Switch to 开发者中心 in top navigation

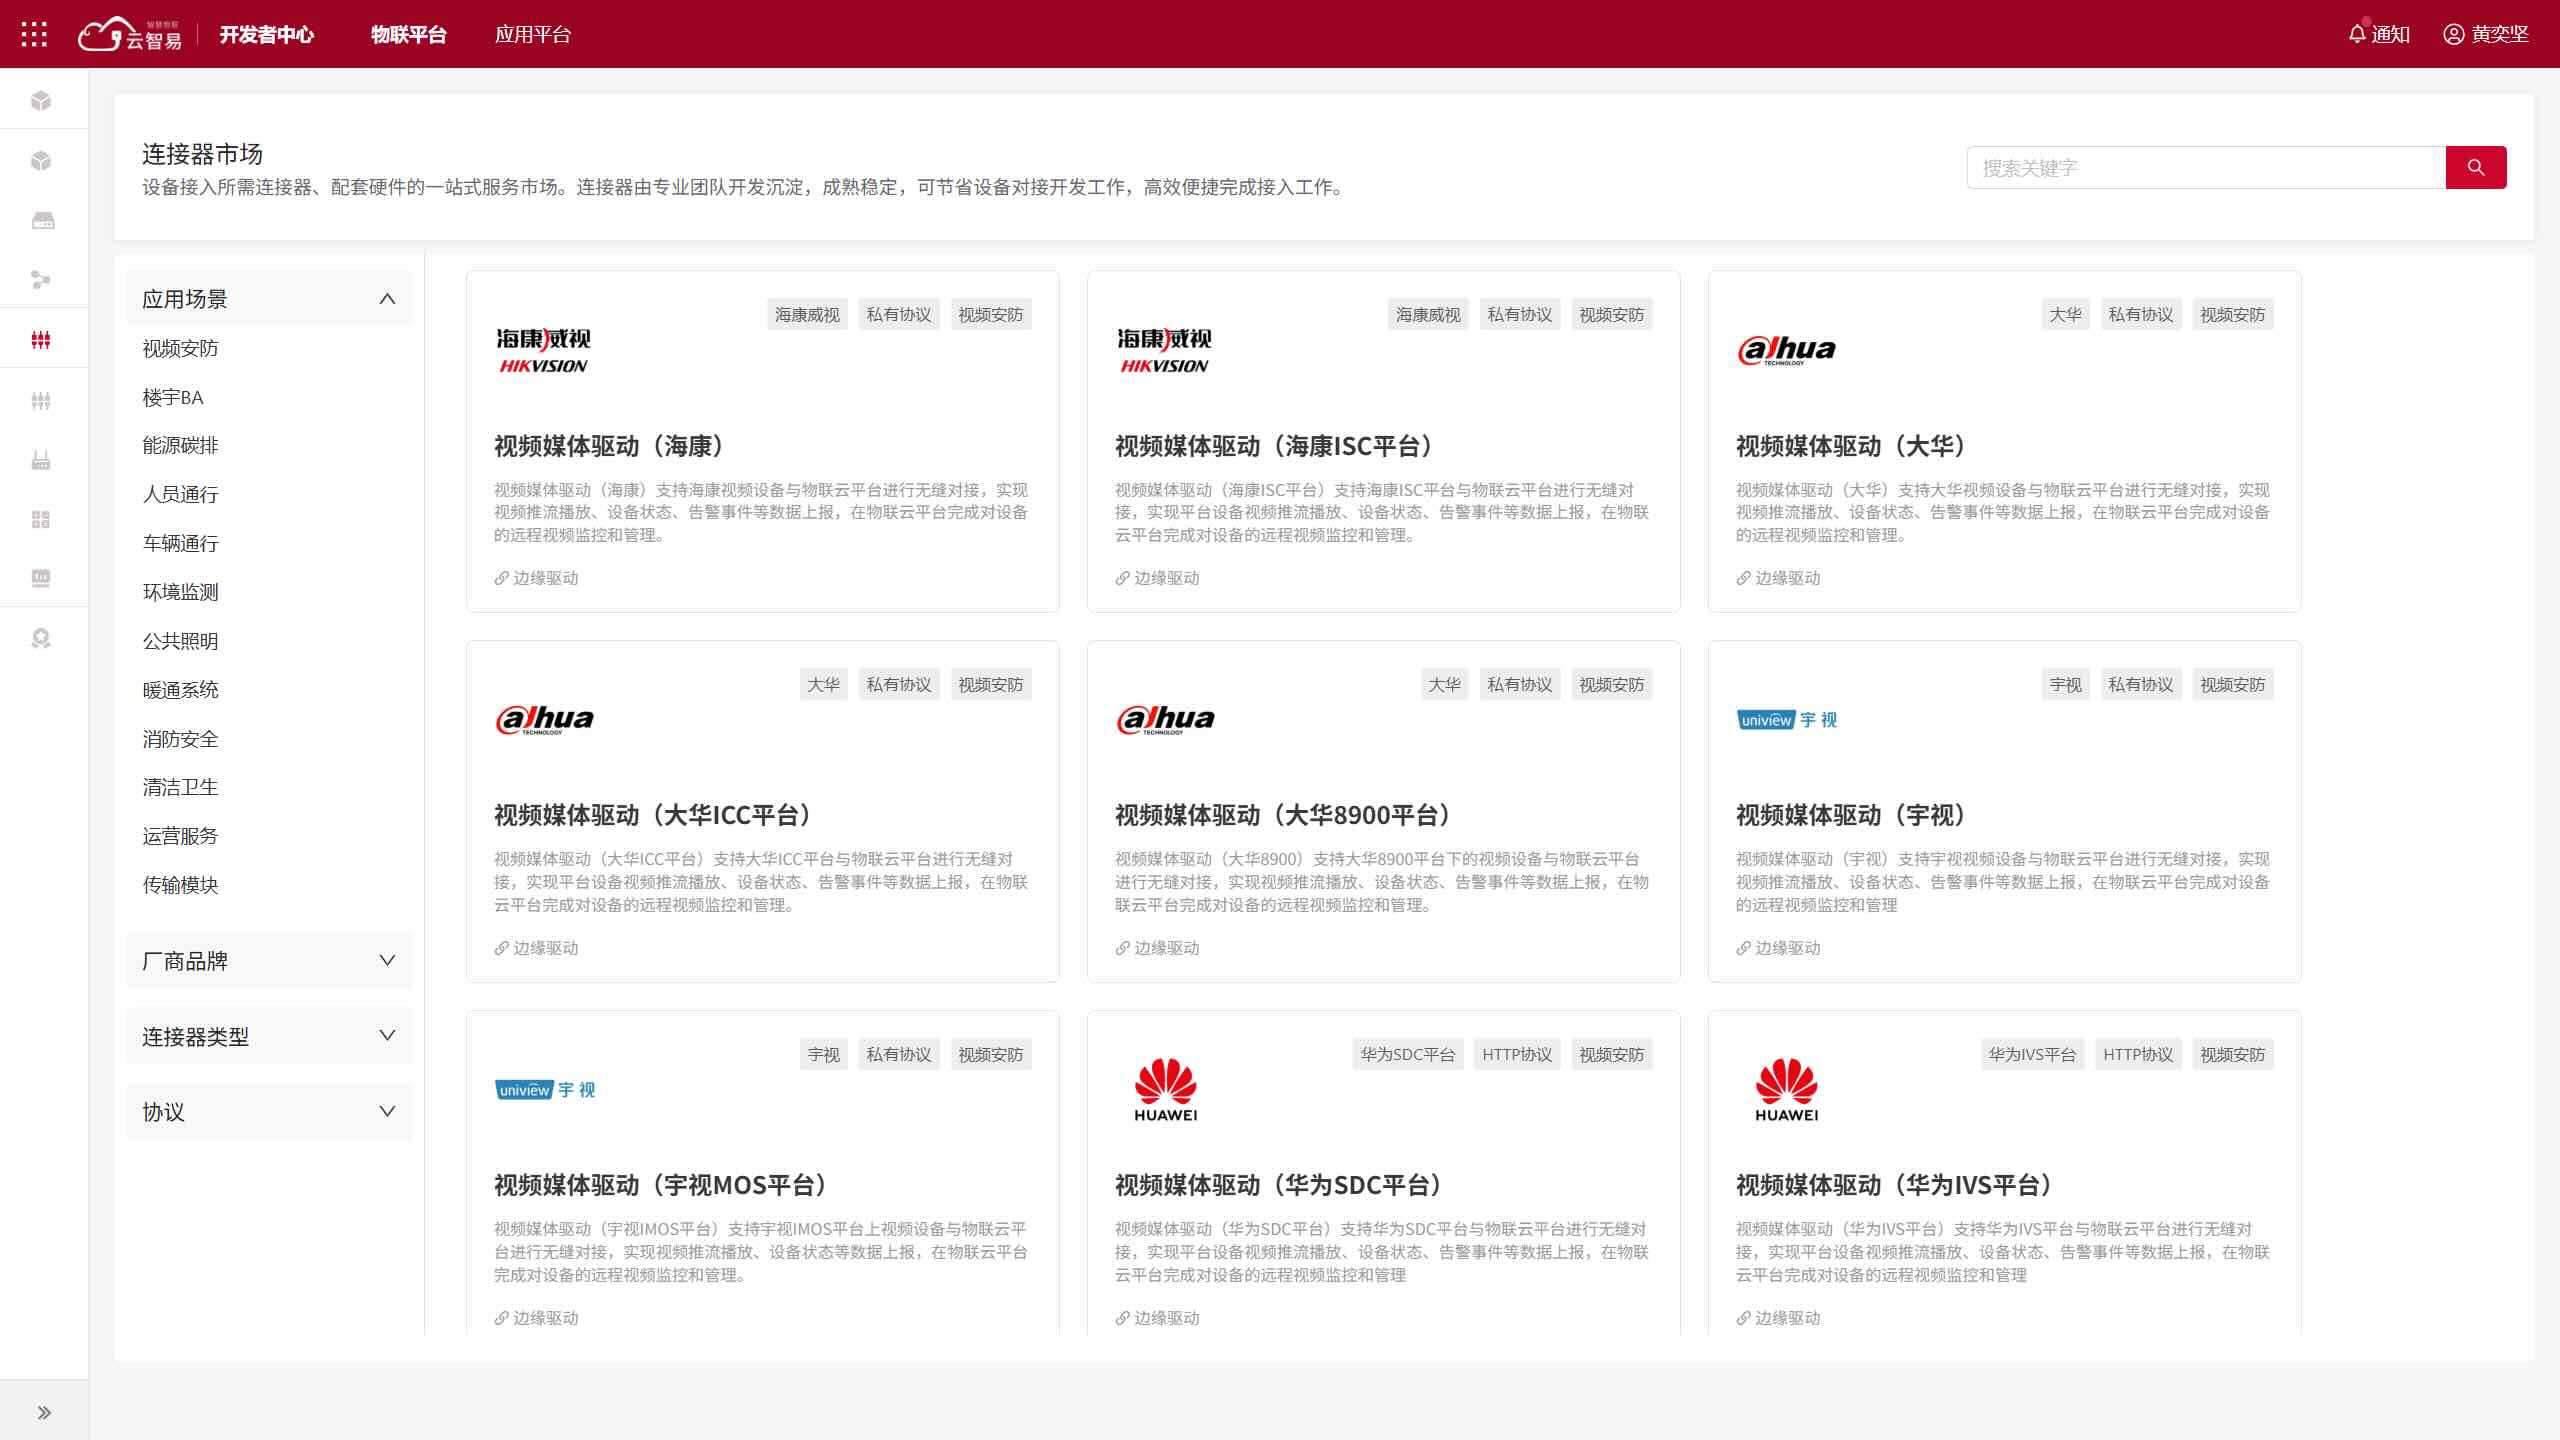(x=266, y=34)
